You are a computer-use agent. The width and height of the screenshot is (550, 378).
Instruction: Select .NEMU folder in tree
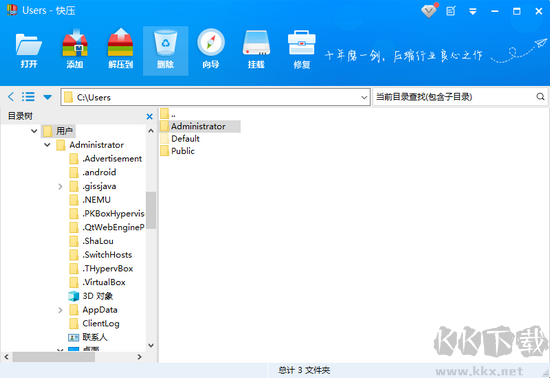[90, 200]
